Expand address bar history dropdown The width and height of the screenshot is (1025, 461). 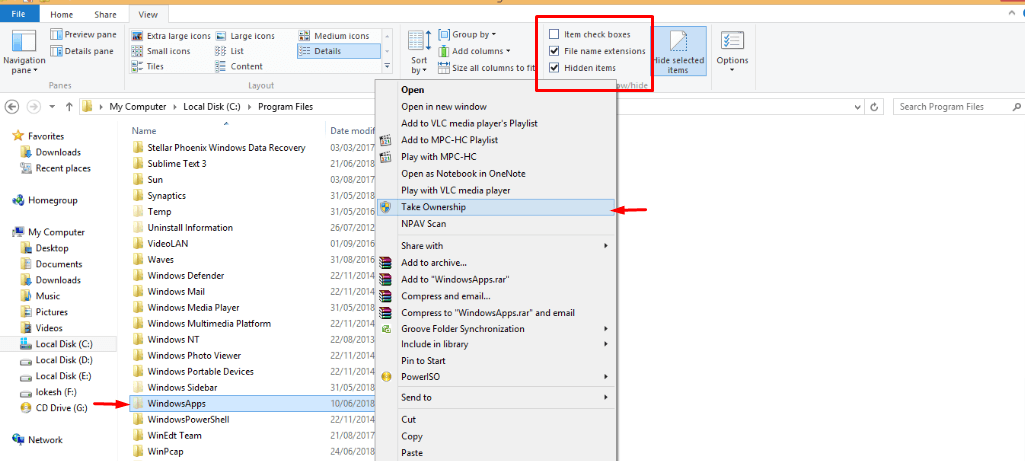click(x=857, y=107)
